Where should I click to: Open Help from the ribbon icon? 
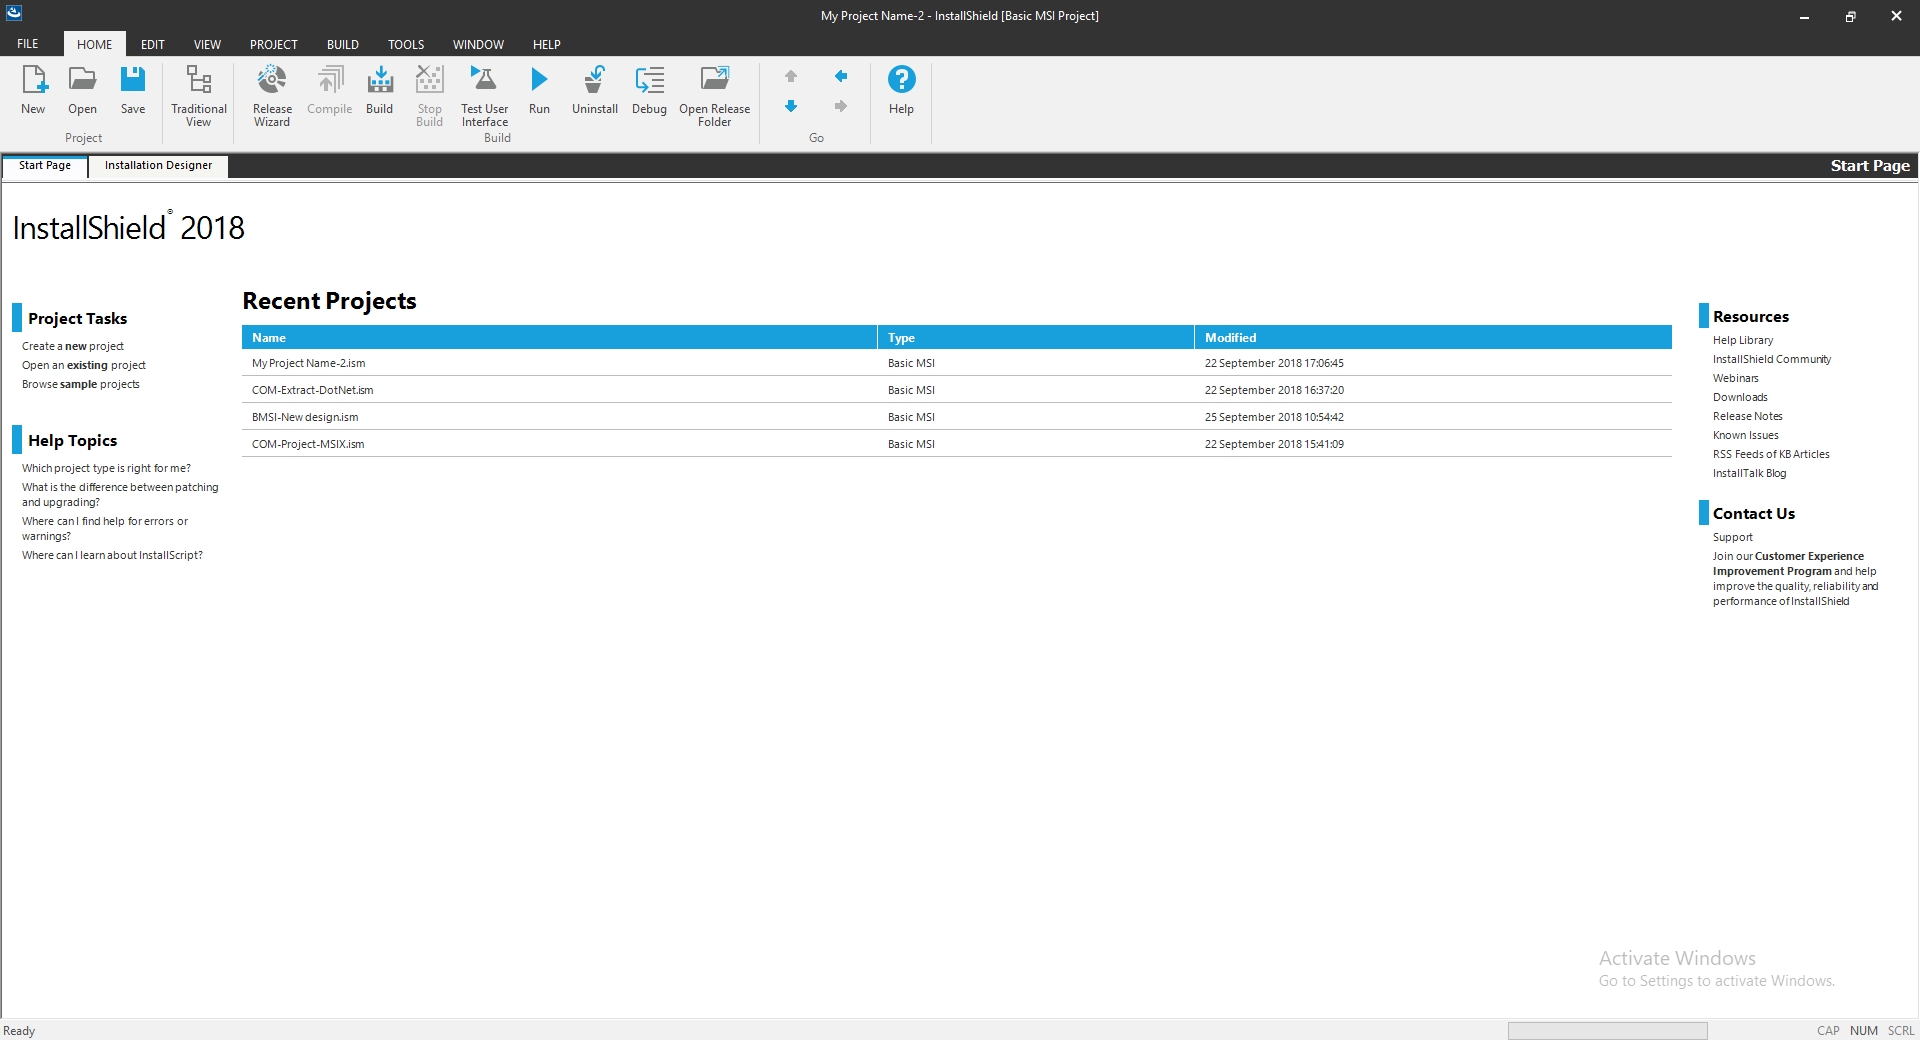tap(901, 90)
